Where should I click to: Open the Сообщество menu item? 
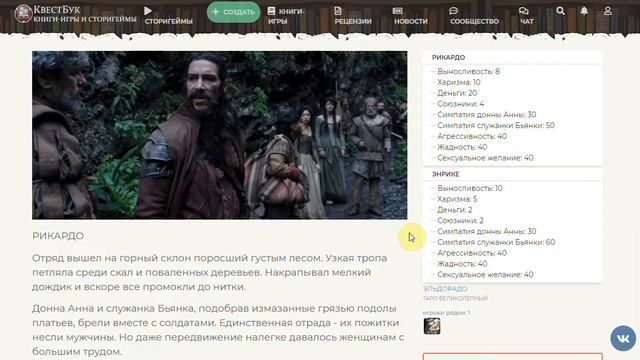pos(474,16)
